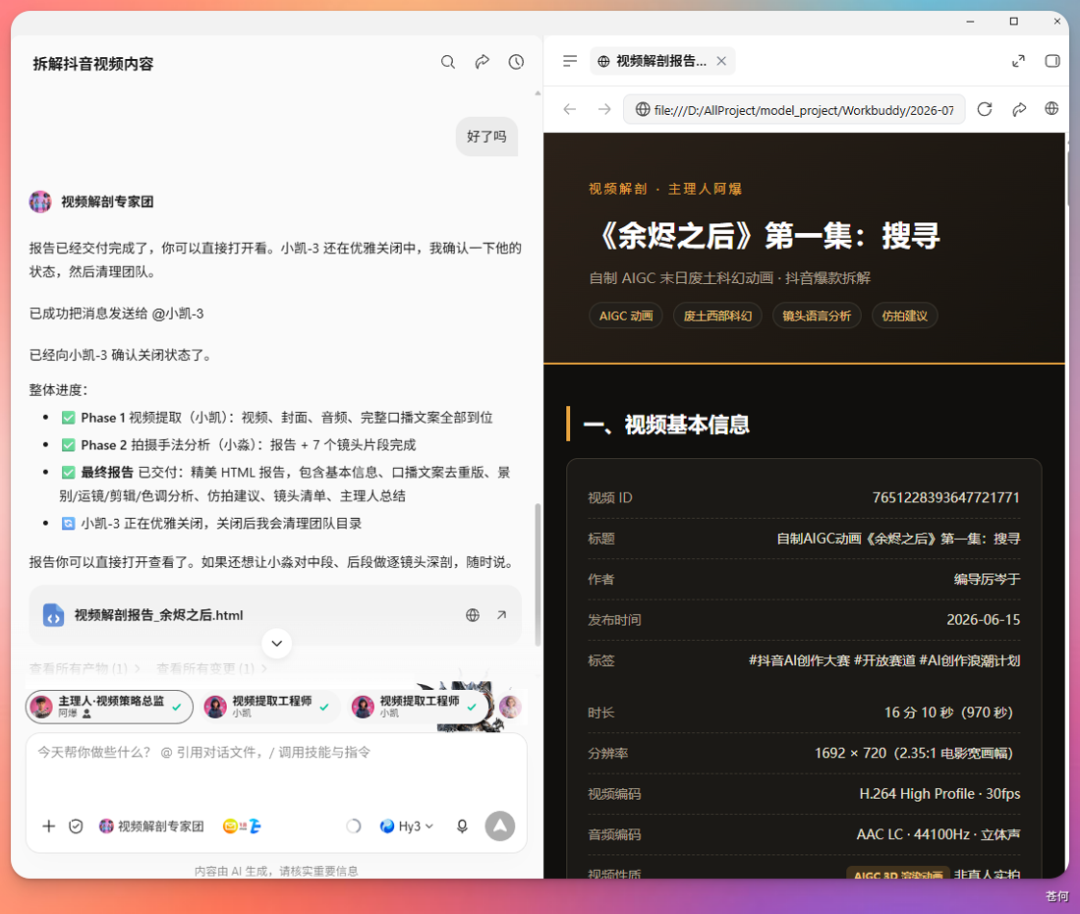
Task: Open the Hy3 model dropdown
Action: [x=406, y=826]
